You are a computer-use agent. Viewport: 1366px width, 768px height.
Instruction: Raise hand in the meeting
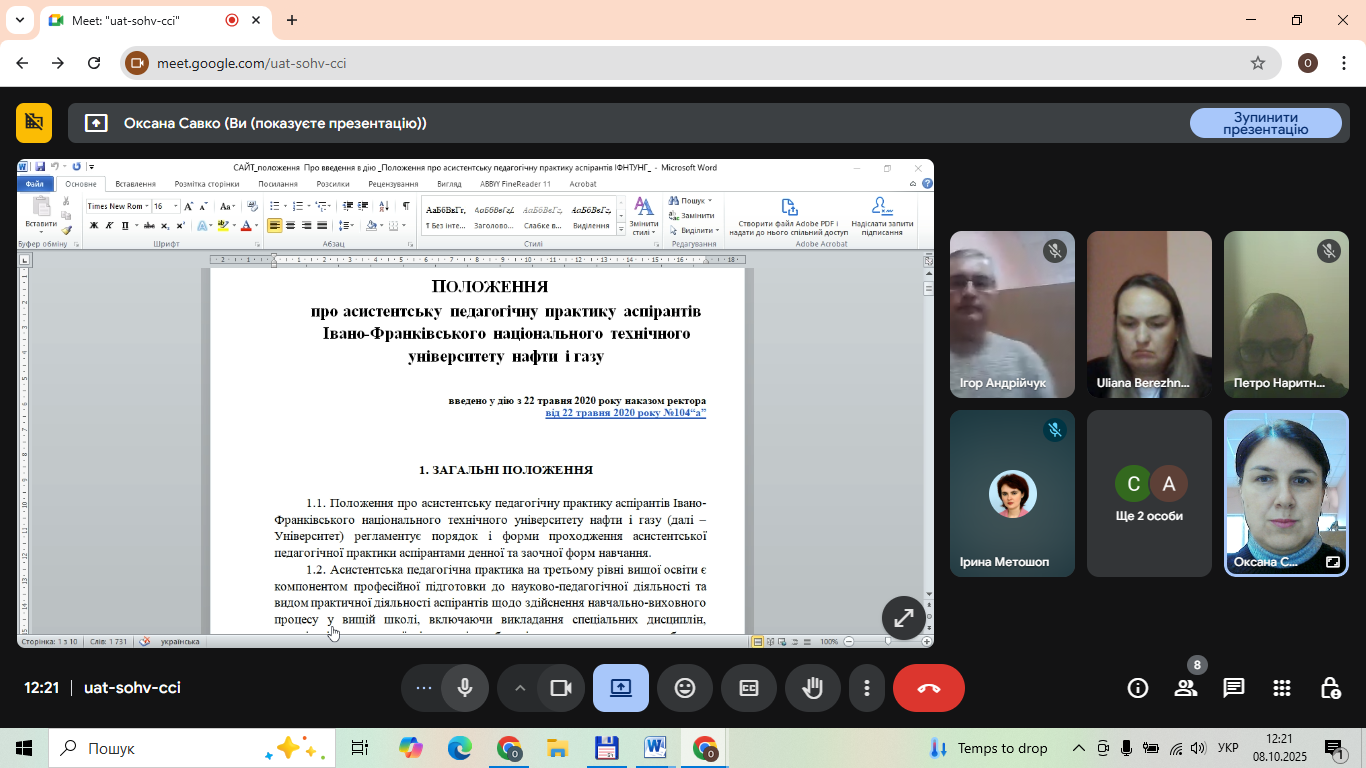[x=813, y=688]
